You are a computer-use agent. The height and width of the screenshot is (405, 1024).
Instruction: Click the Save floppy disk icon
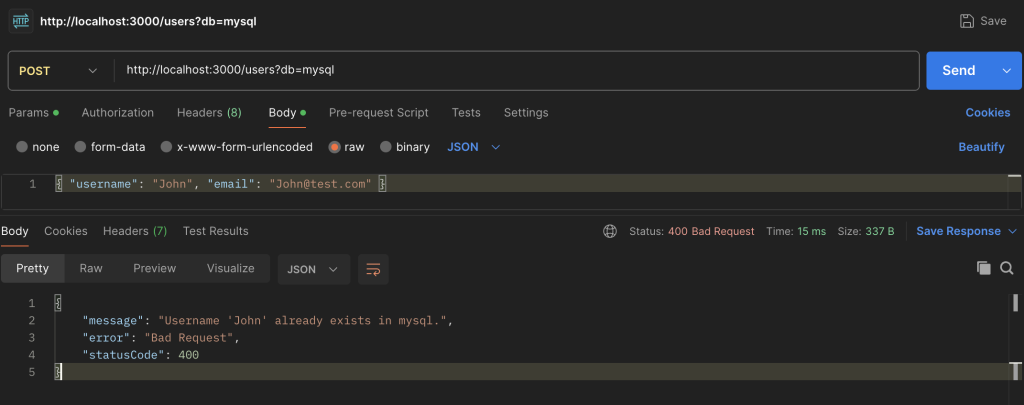(x=966, y=21)
